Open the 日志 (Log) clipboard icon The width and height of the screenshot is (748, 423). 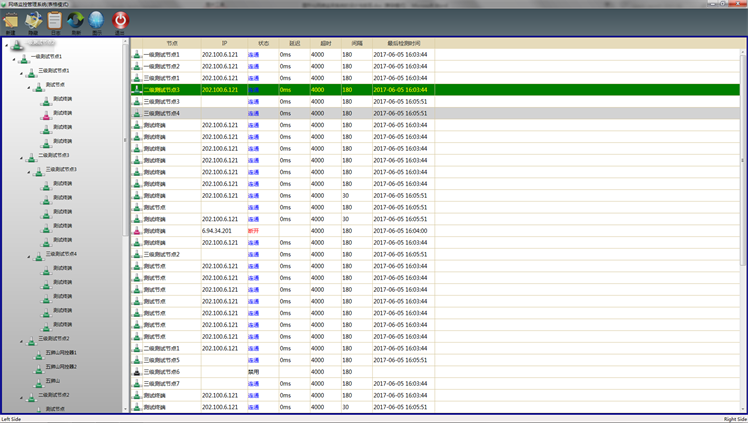point(54,20)
